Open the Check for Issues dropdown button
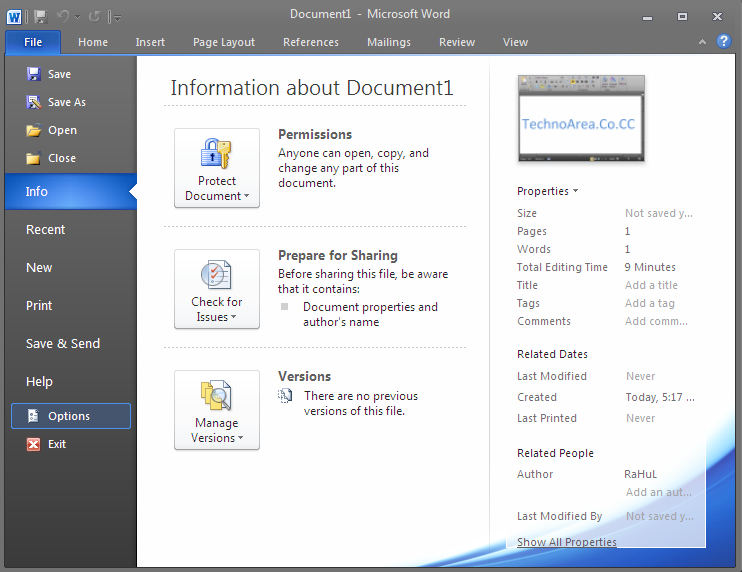Viewport: 742px width, 572px height. [217, 289]
